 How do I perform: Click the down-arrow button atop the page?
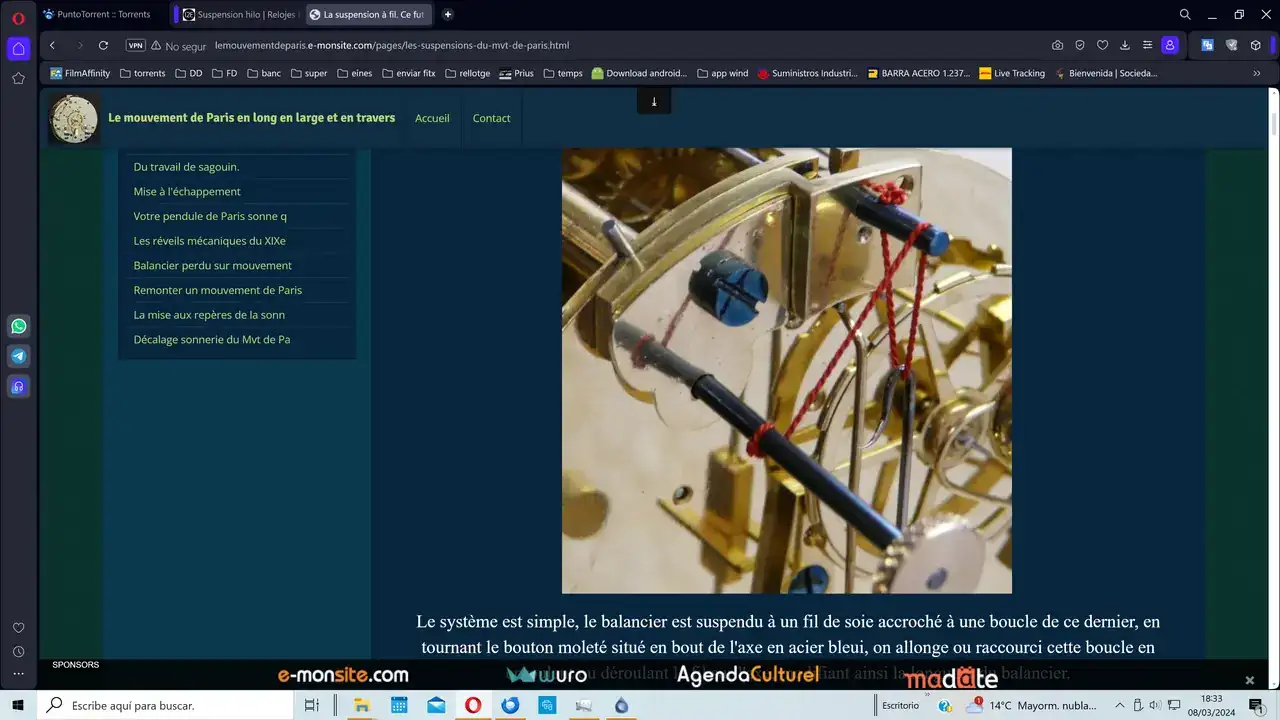(654, 101)
